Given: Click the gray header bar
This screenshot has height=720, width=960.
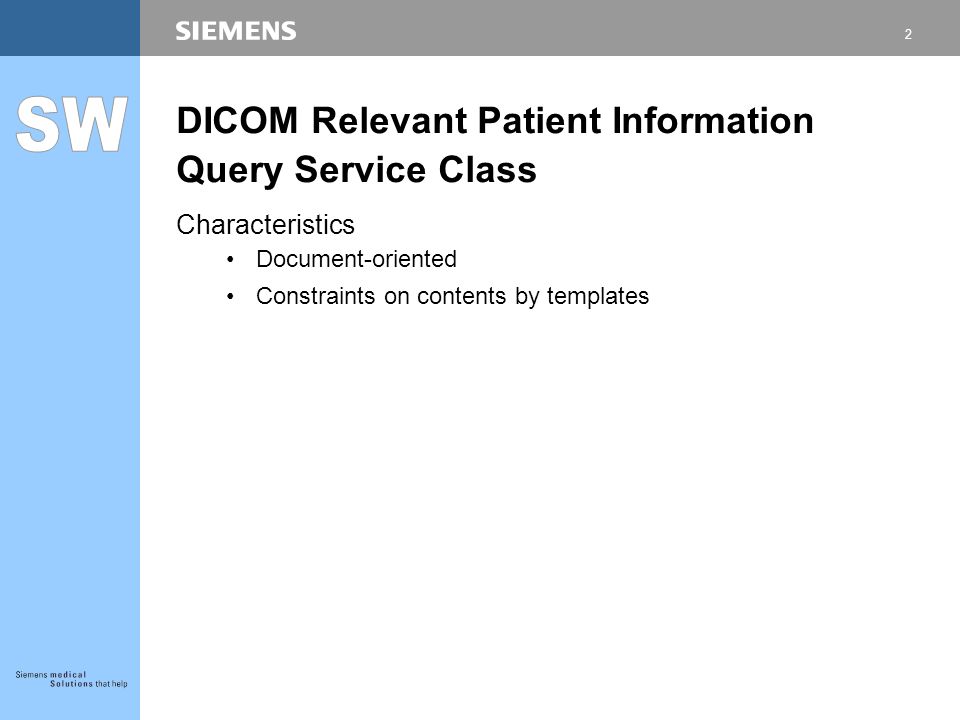Looking at the screenshot, I should pyautogui.click(x=550, y=28).
